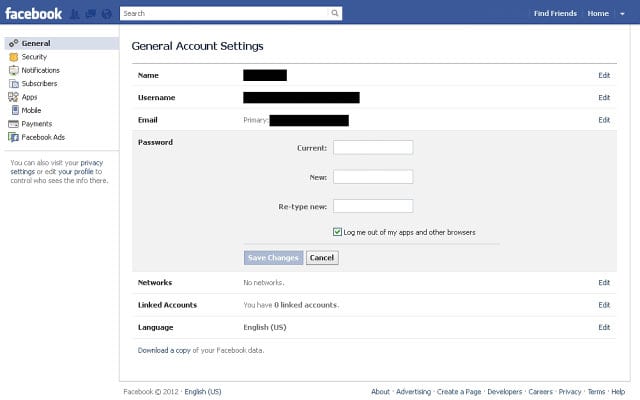The width and height of the screenshot is (640, 400).
Task: Open privacy settings link in sidebar
Action: 91,162
